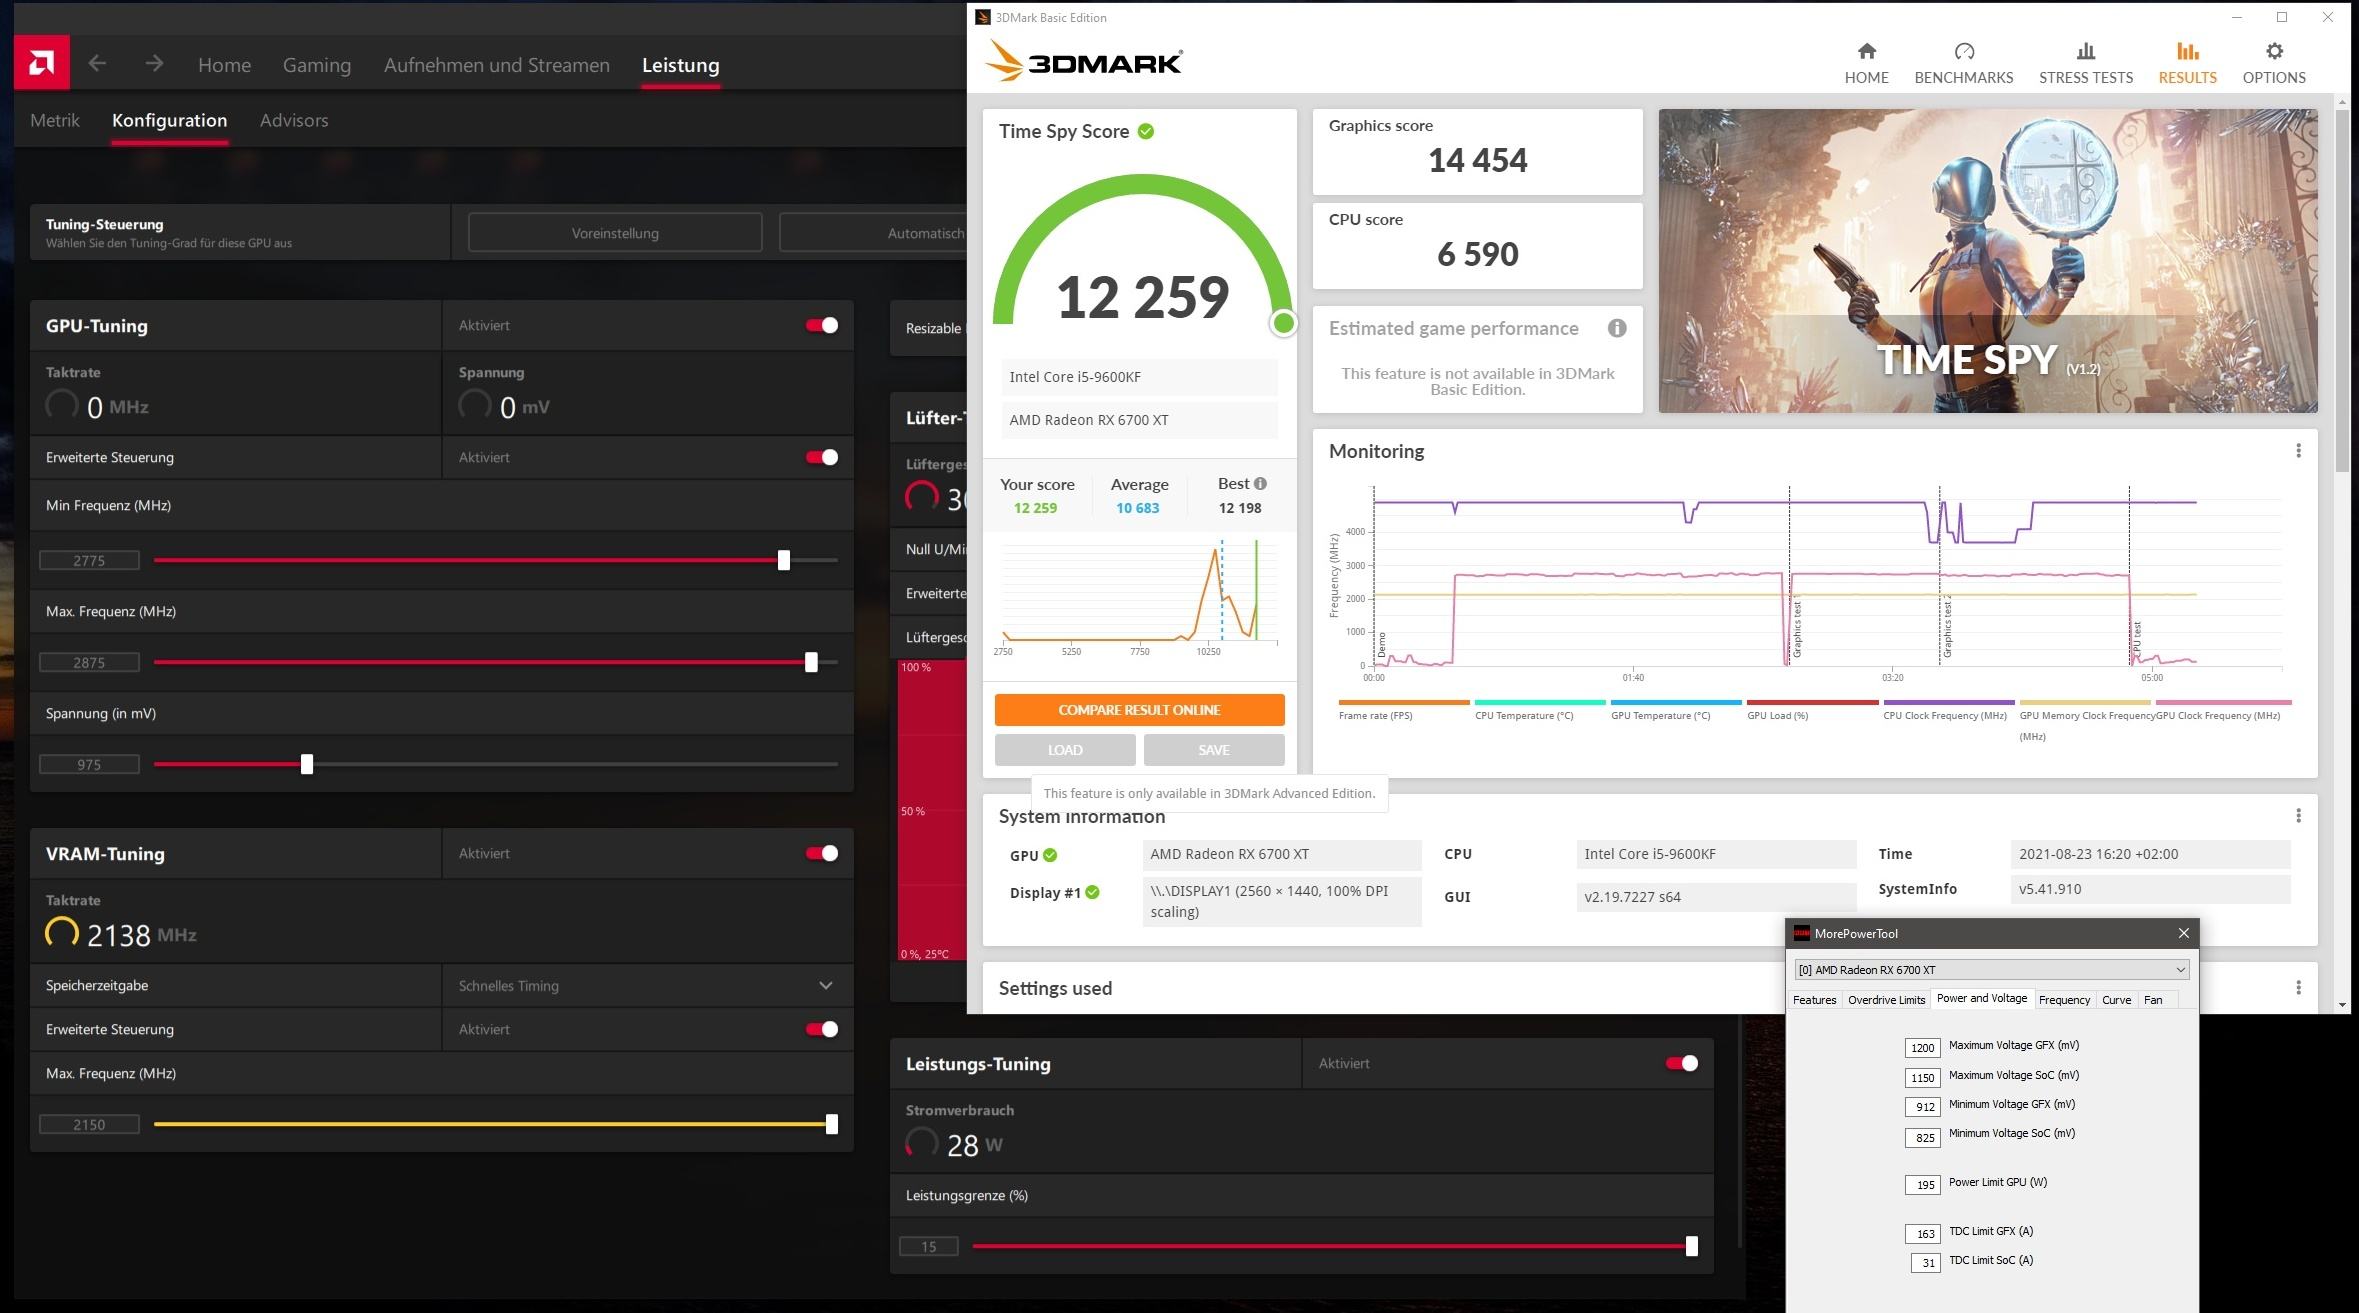The height and width of the screenshot is (1313, 2359).
Task: Click green check beside GPU label
Action: coord(1050,855)
